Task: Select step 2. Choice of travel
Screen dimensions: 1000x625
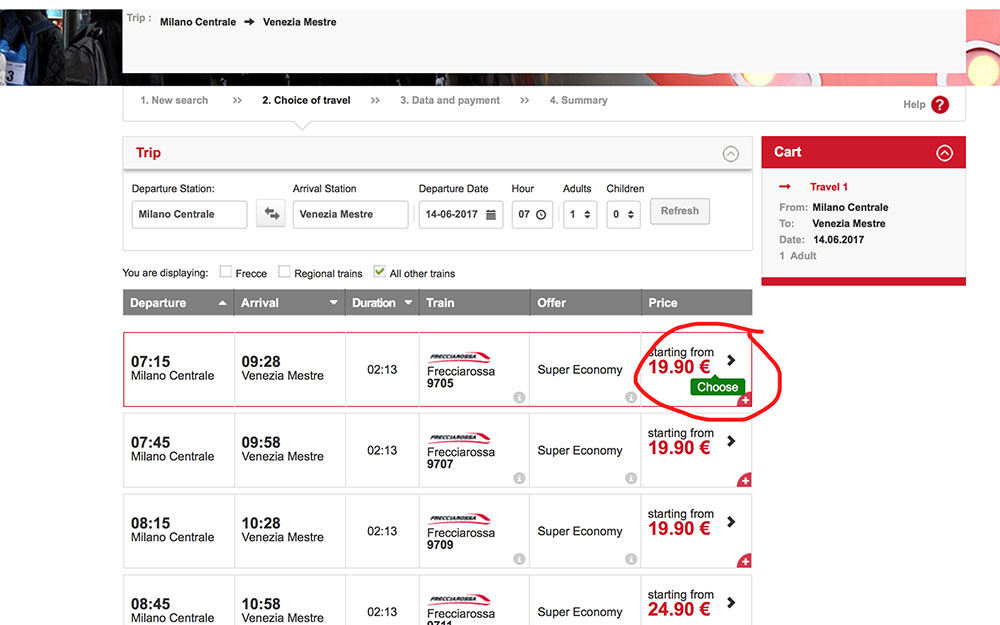Action: pos(306,100)
